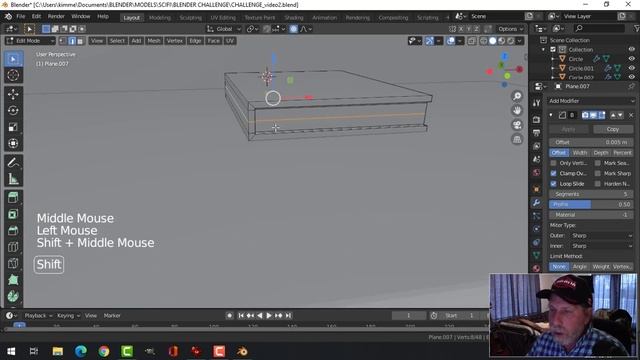Select the Weight limit method button
The image size is (640, 360).
coord(601,267)
